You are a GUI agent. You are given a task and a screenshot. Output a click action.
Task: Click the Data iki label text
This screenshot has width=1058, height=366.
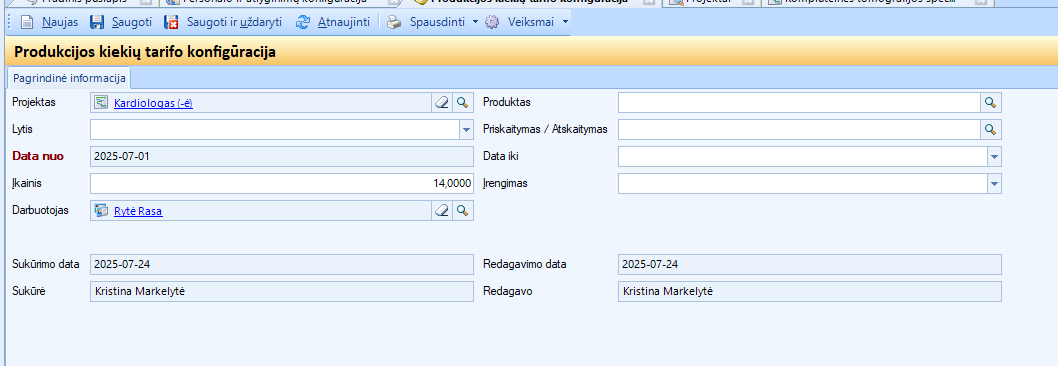(x=501, y=157)
